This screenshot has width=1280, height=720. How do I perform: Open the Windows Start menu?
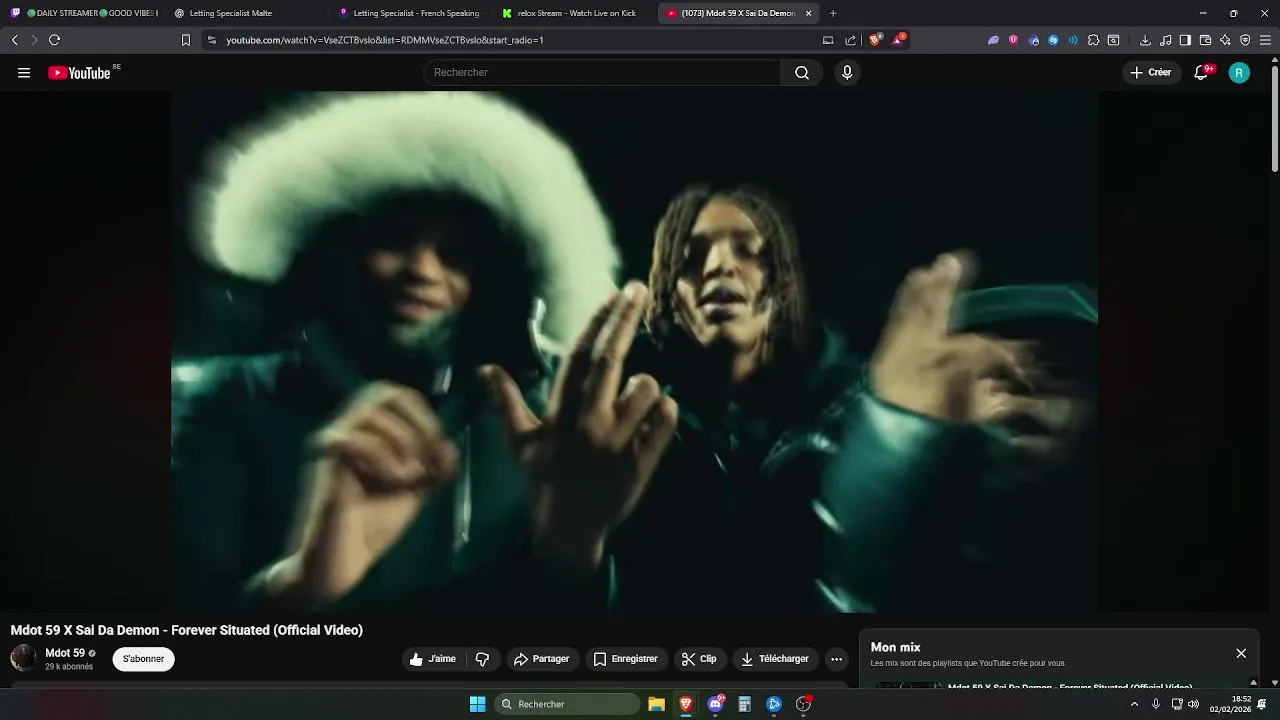(478, 704)
